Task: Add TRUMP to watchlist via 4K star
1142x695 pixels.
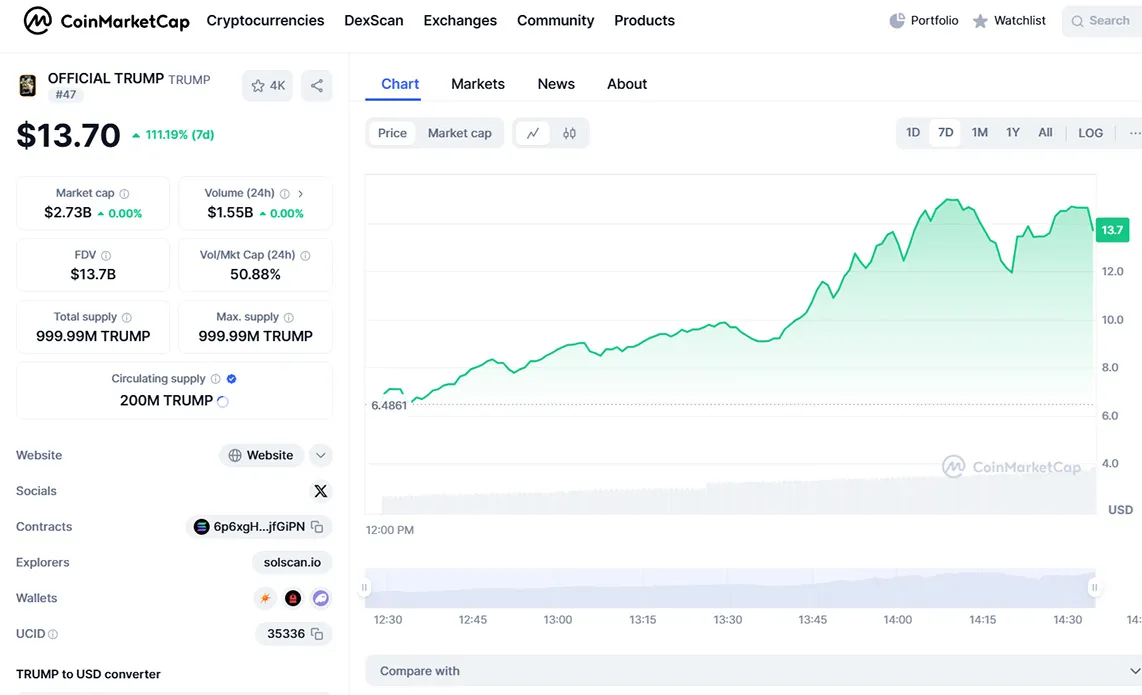Action: tap(267, 85)
